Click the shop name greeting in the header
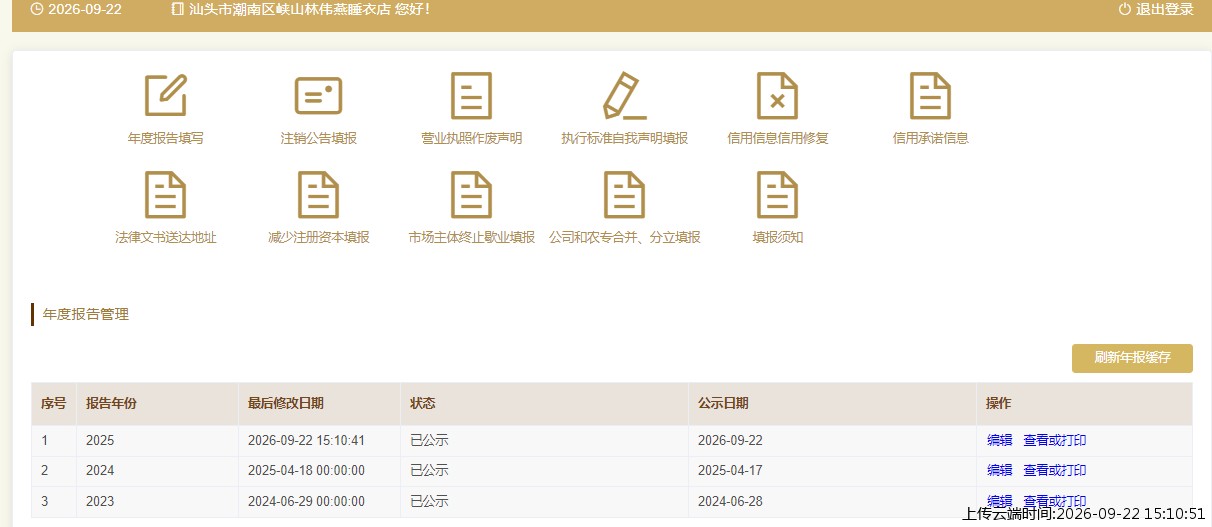Image resolution: width=1212 pixels, height=527 pixels. [x=309, y=9]
